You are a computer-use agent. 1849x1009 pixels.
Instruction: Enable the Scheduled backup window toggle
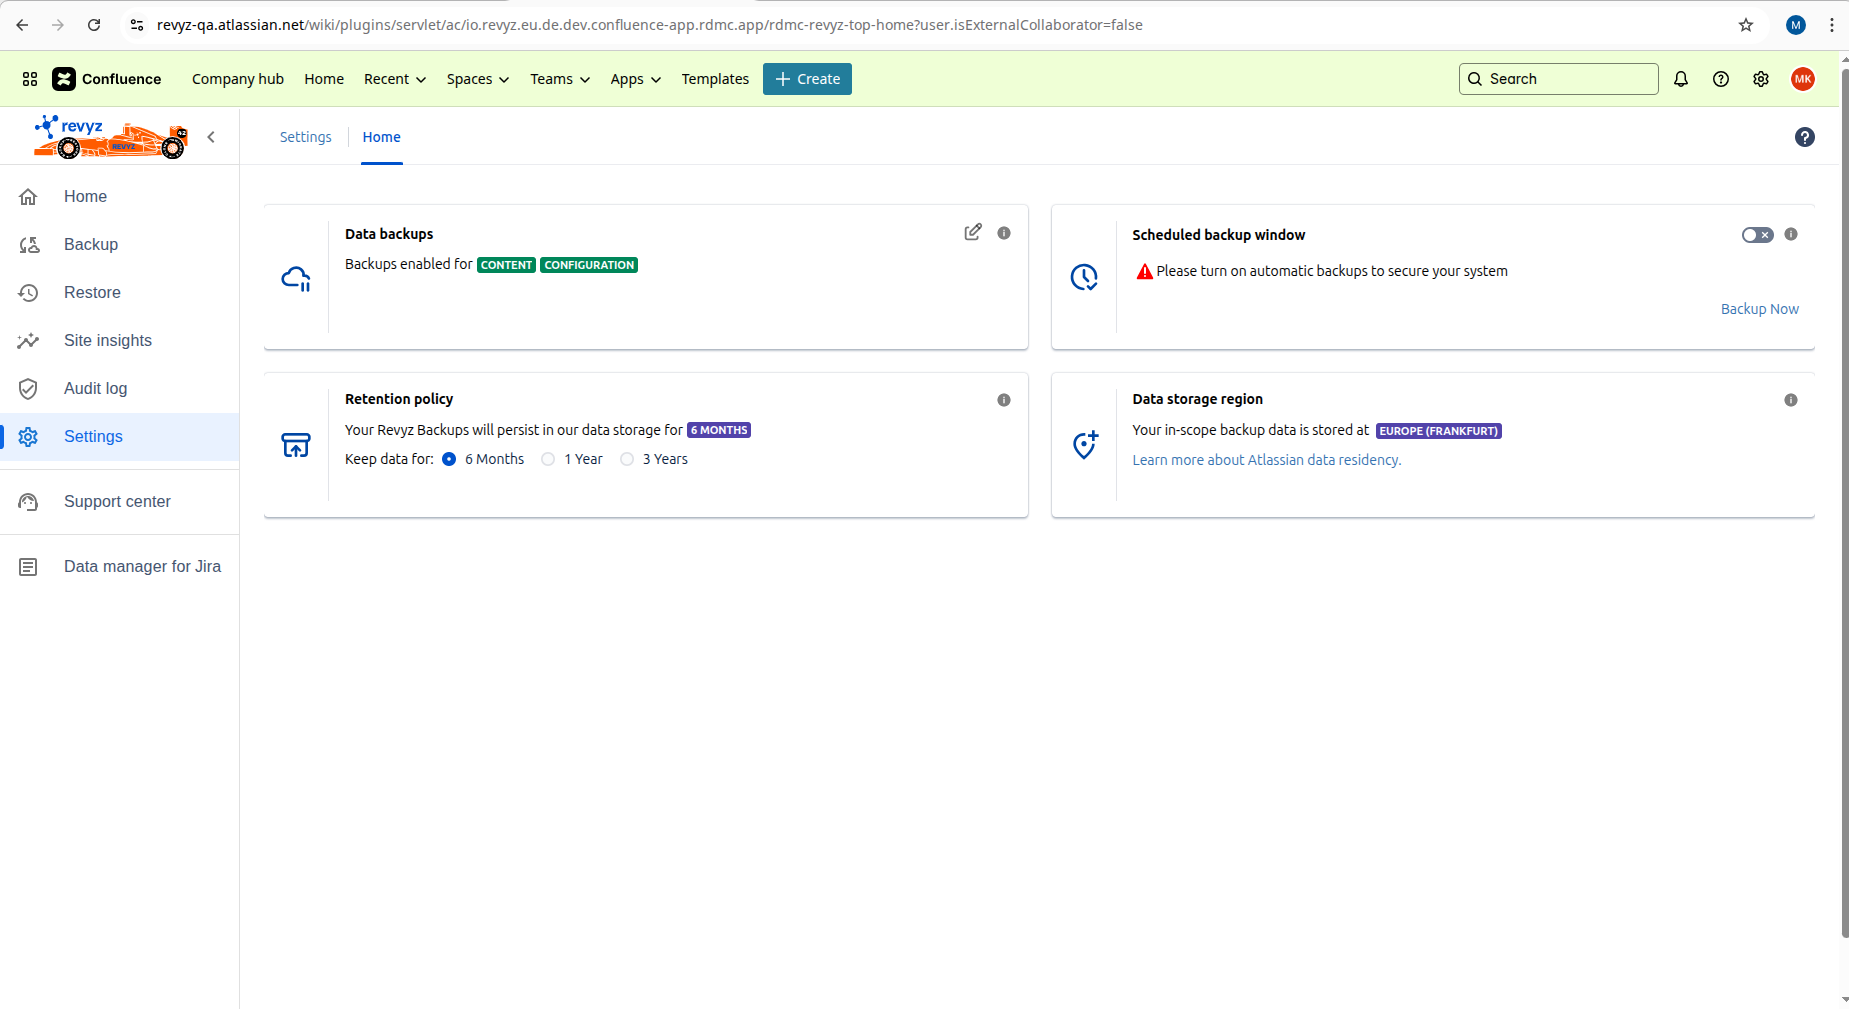tap(1757, 235)
